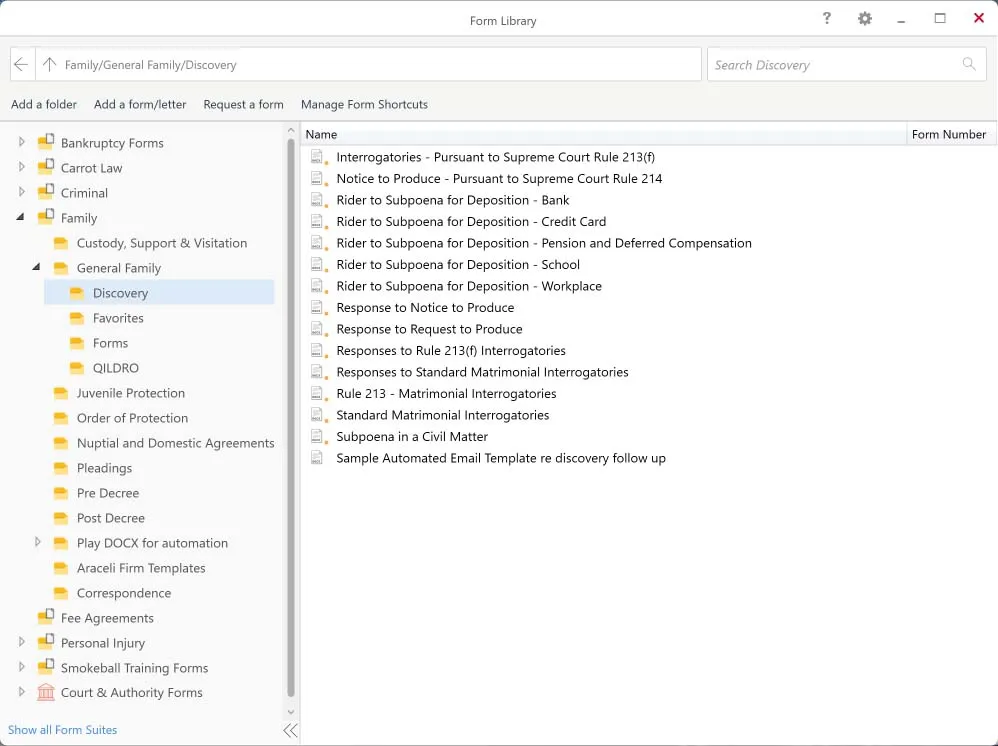The width and height of the screenshot is (998, 746).
Task: Click Show all Form Suites link
Action: [62, 730]
